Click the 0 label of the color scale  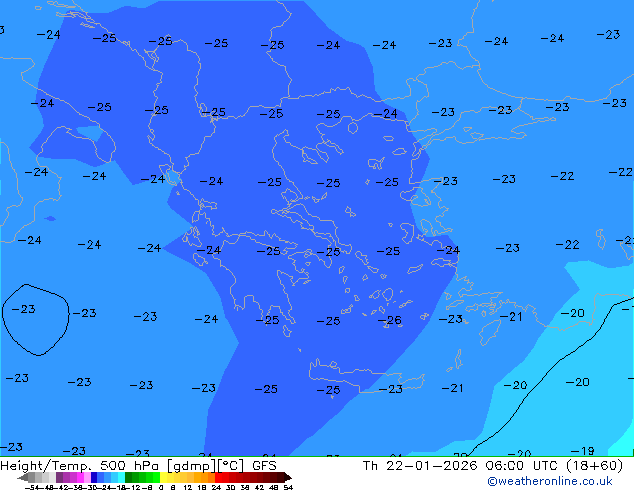point(161,487)
